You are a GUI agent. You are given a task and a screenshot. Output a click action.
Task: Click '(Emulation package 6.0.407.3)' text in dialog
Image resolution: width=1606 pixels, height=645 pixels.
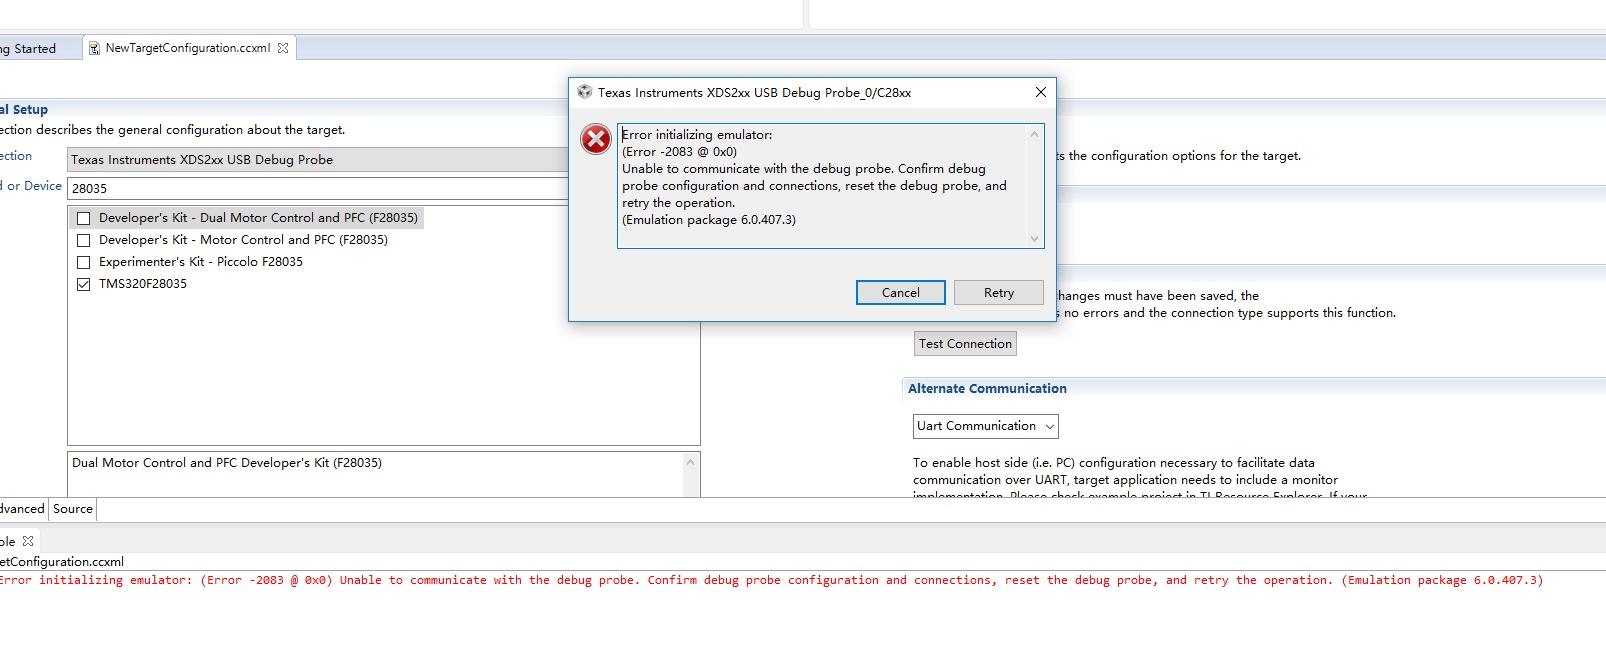pyautogui.click(x=709, y=220)
